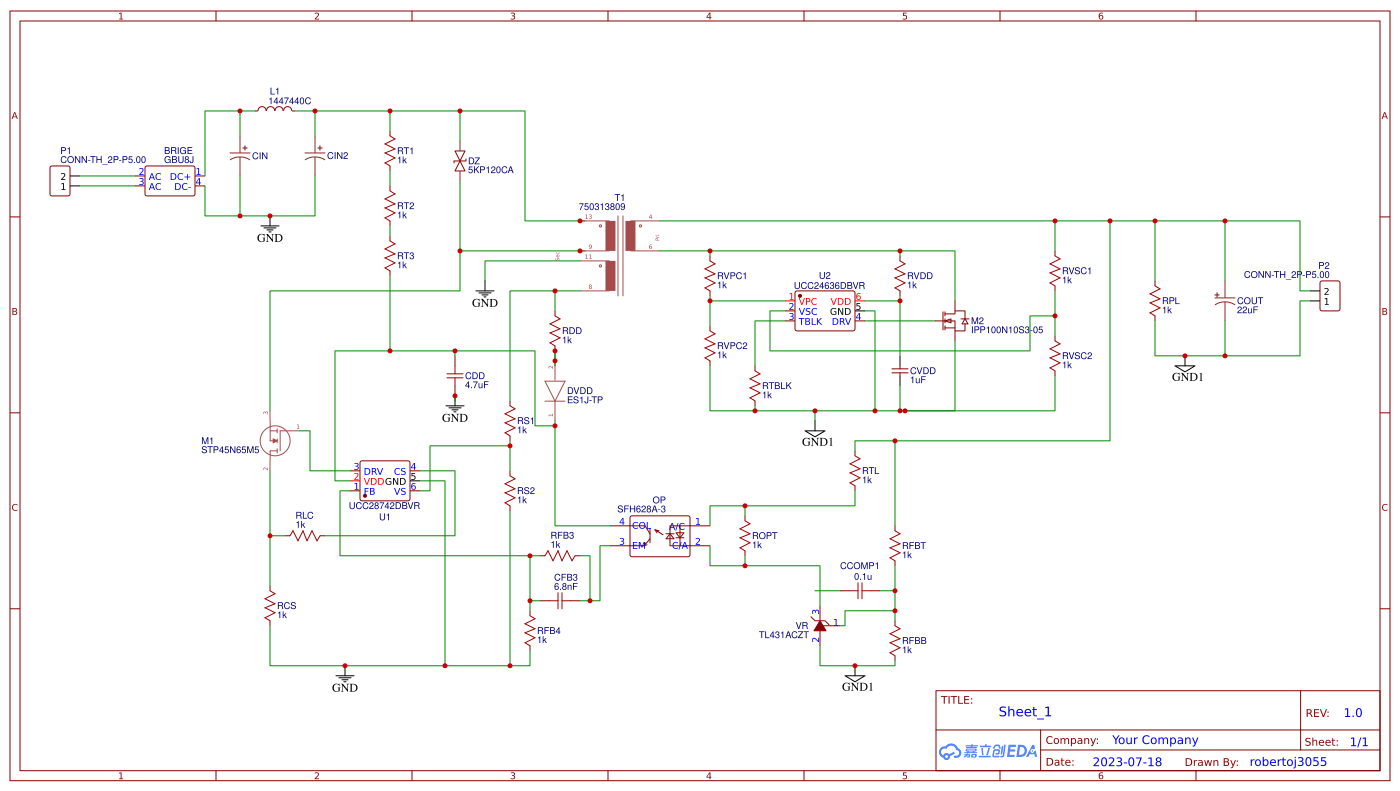The width and height of the screenshot is (1400, 791).
Task: Click the Your Company field text
Action: coord(1155,739)
